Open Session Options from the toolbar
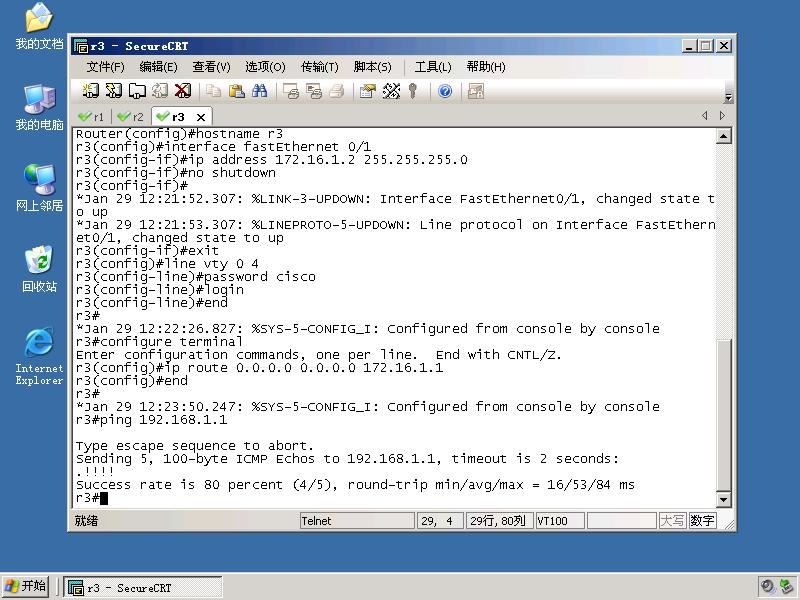 pyautogui.click(x=367, y=91)
